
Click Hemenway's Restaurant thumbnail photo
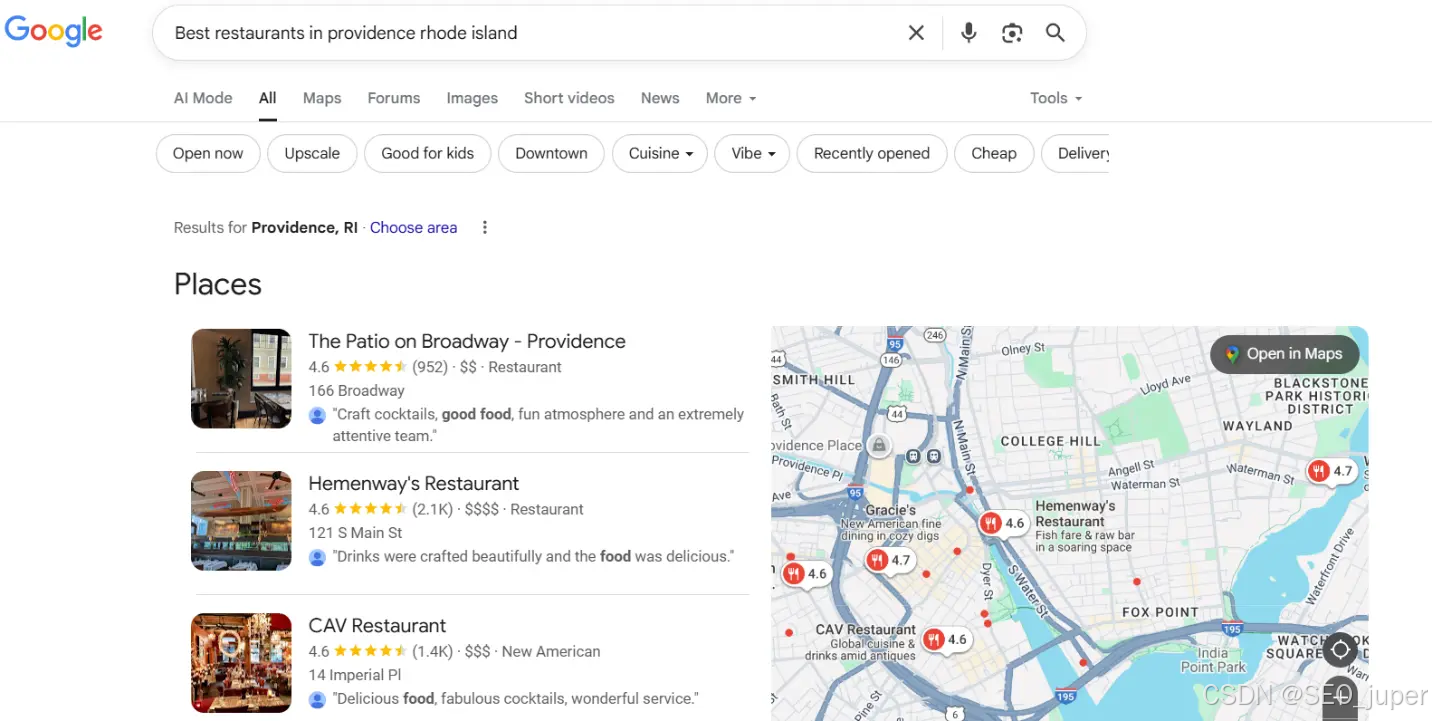coord(241,521)
